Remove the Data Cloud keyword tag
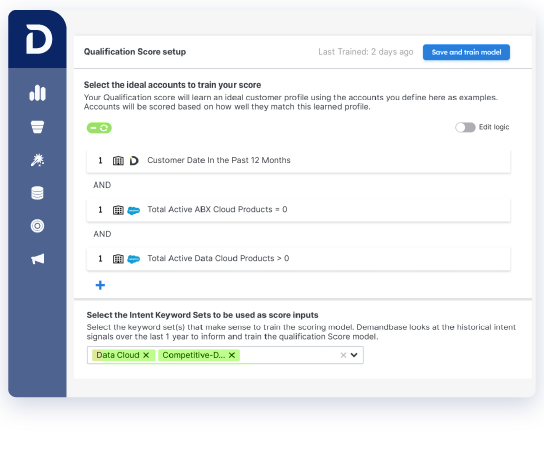 tap(146, 355)
